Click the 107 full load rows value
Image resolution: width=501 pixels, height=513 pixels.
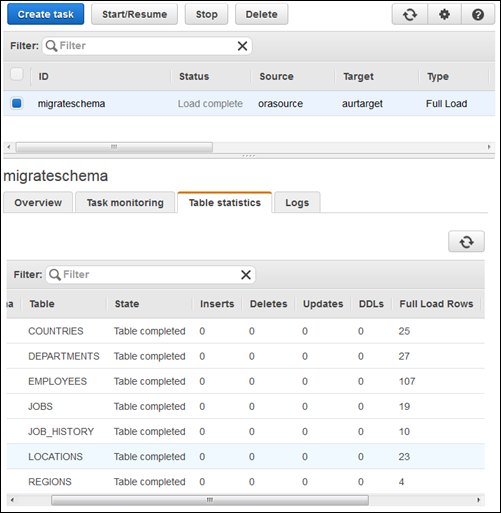coord(407,381)
